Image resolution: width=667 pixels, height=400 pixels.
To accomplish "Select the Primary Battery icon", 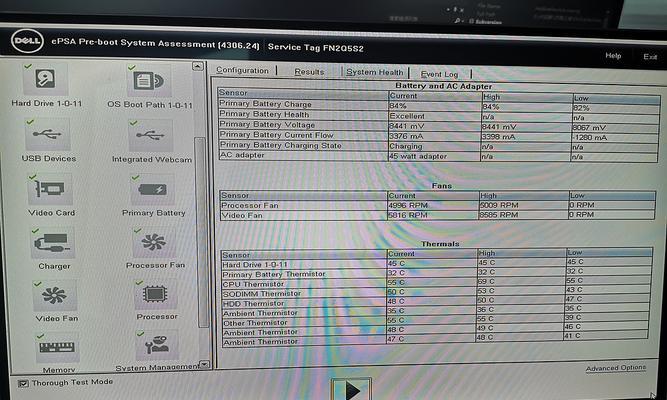I will coord(152,189).
